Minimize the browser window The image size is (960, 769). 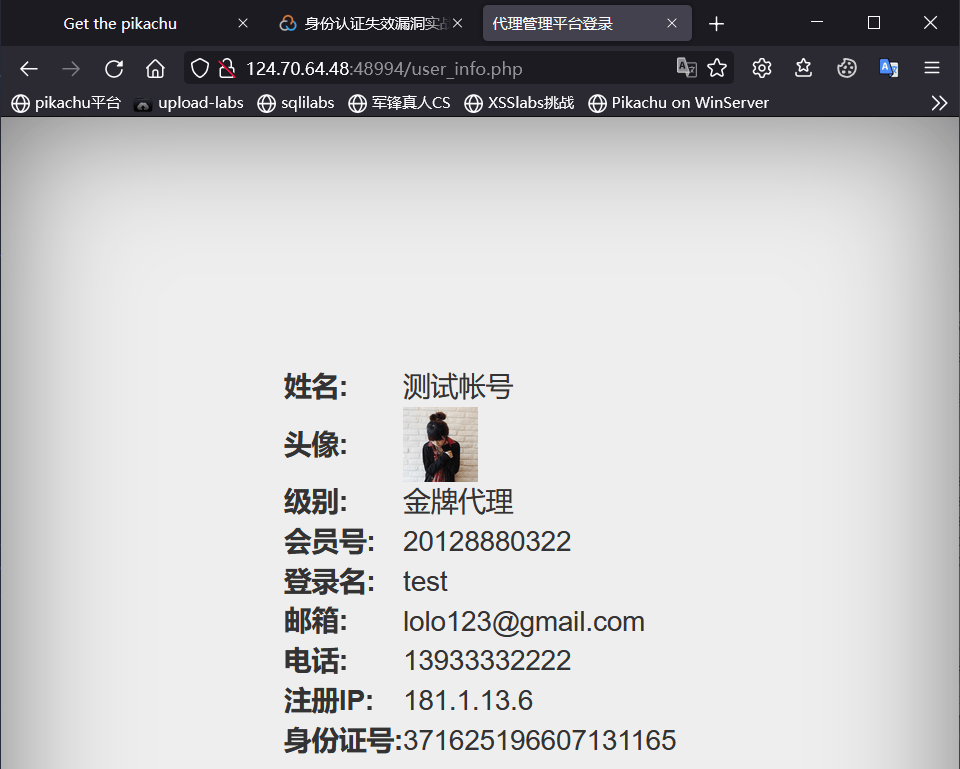pyautogui.click(x=817, y=22)
